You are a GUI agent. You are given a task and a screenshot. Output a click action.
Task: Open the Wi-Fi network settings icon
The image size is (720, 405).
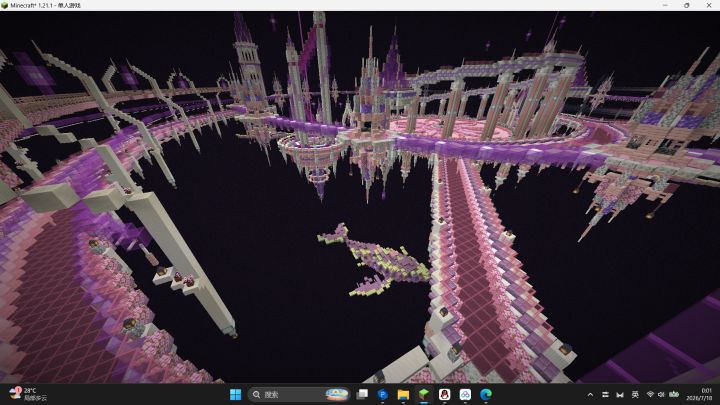tap(650, 394)
